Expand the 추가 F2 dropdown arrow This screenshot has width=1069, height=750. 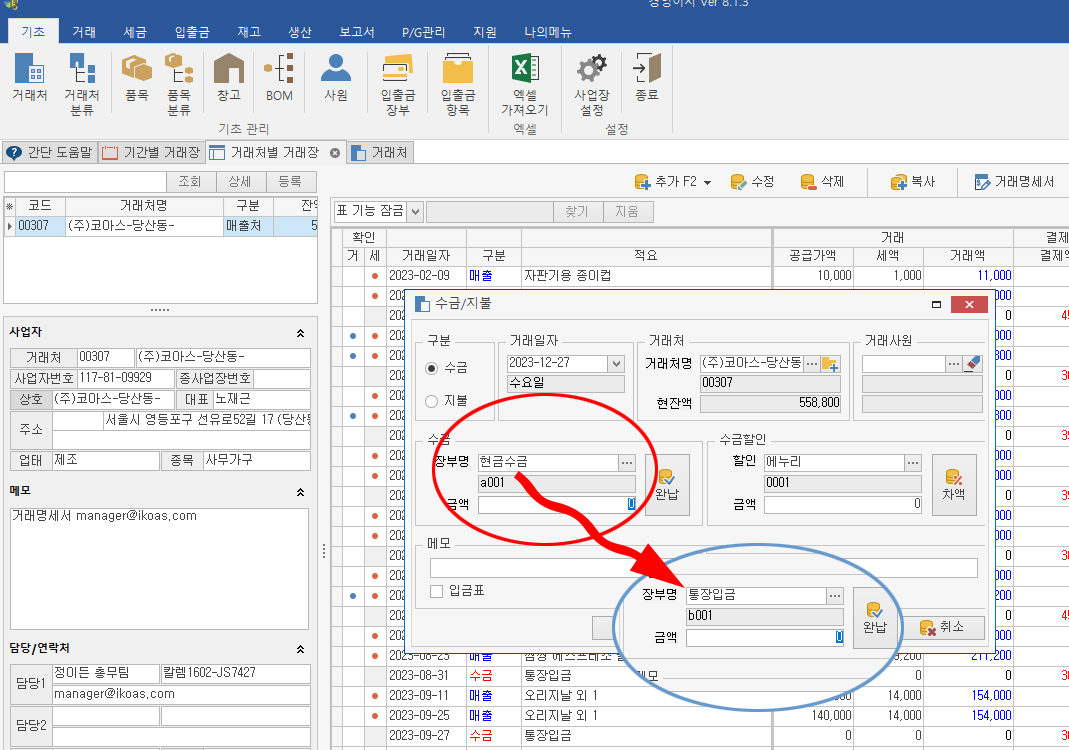[708, 183]
